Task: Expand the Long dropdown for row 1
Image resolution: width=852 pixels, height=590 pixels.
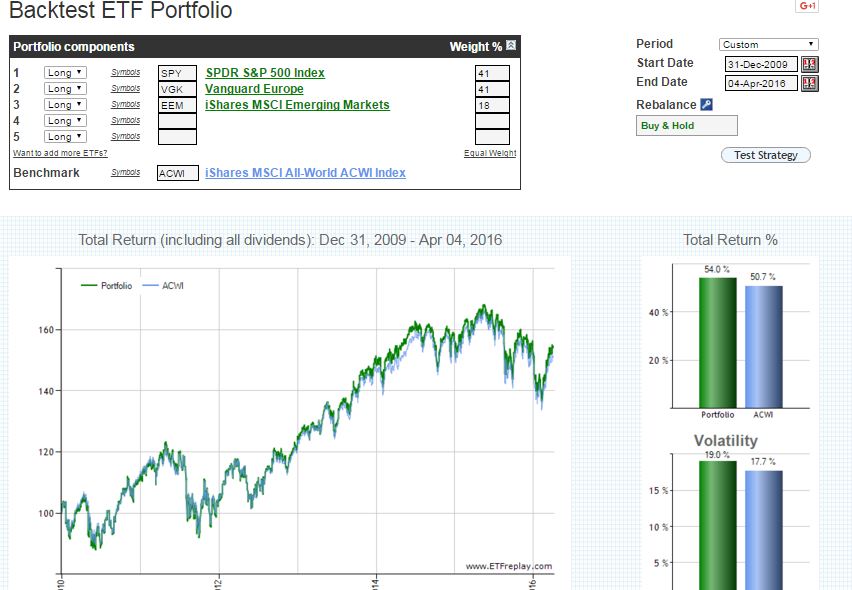Action: [x=65, y=73]
